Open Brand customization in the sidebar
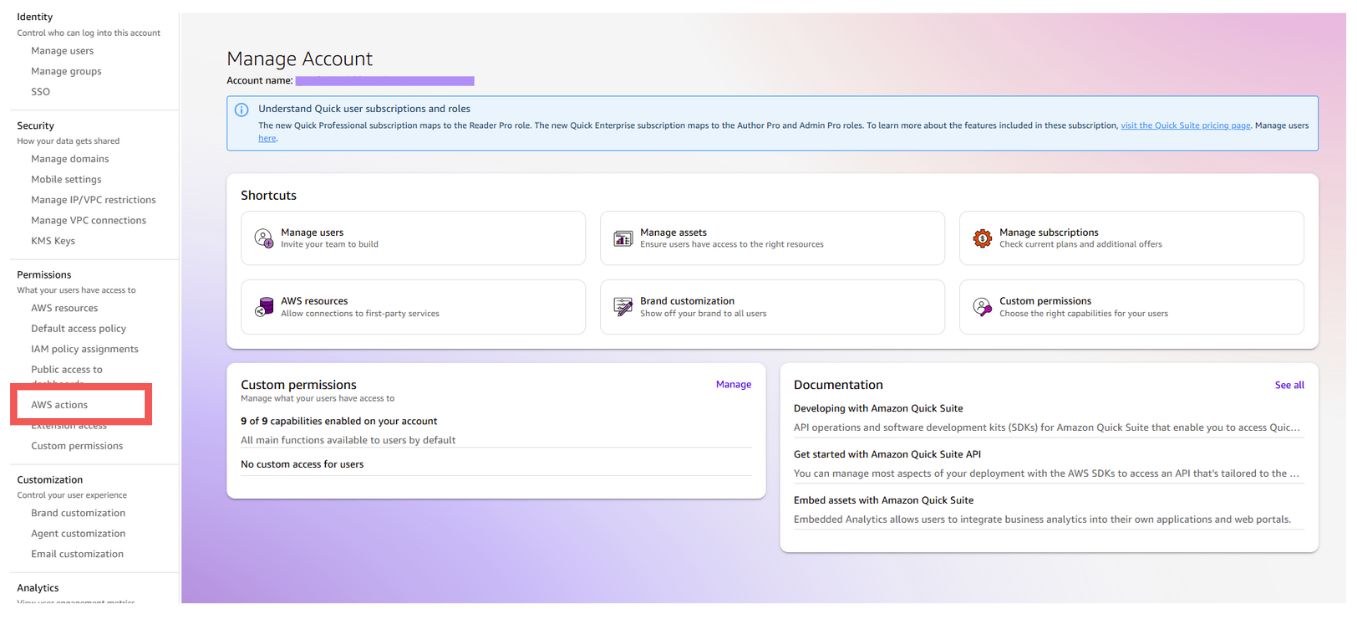 (78, 513)
